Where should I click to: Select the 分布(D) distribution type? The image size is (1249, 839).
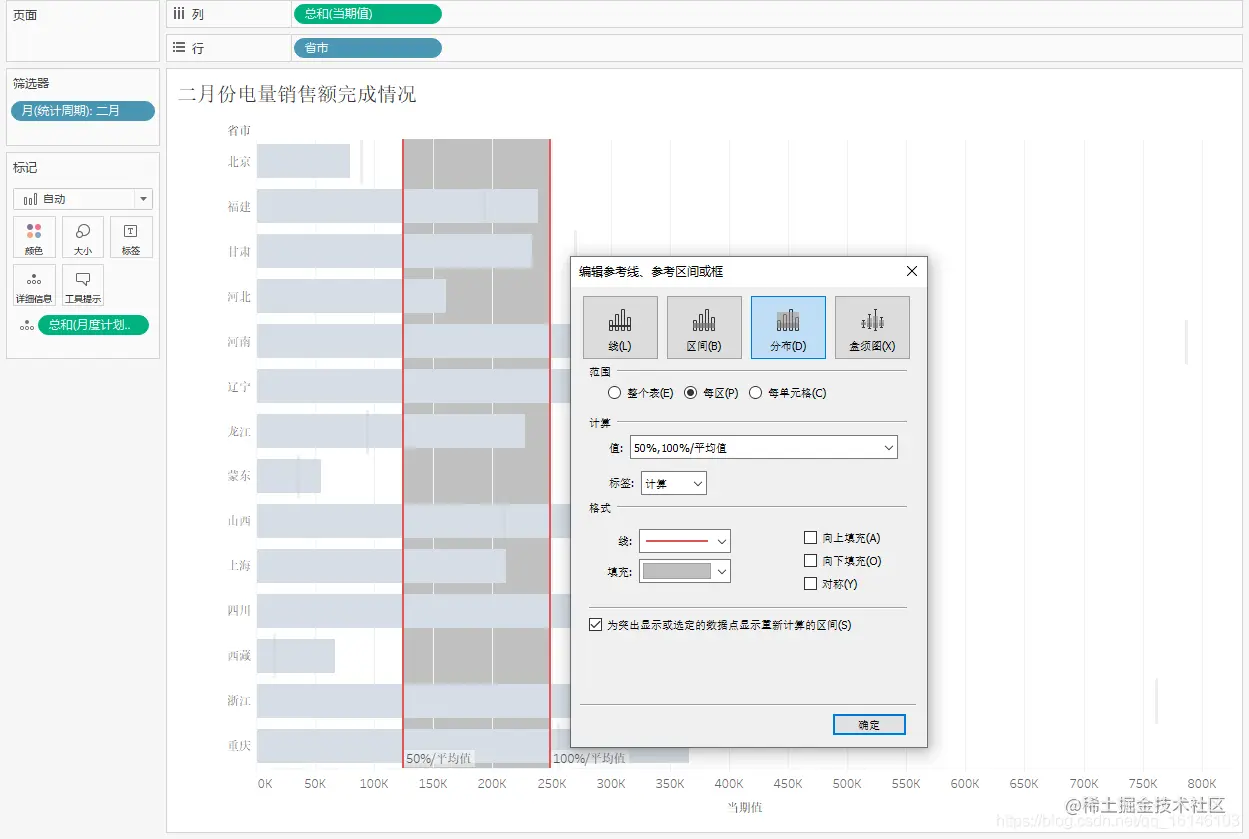pos(788,327)
